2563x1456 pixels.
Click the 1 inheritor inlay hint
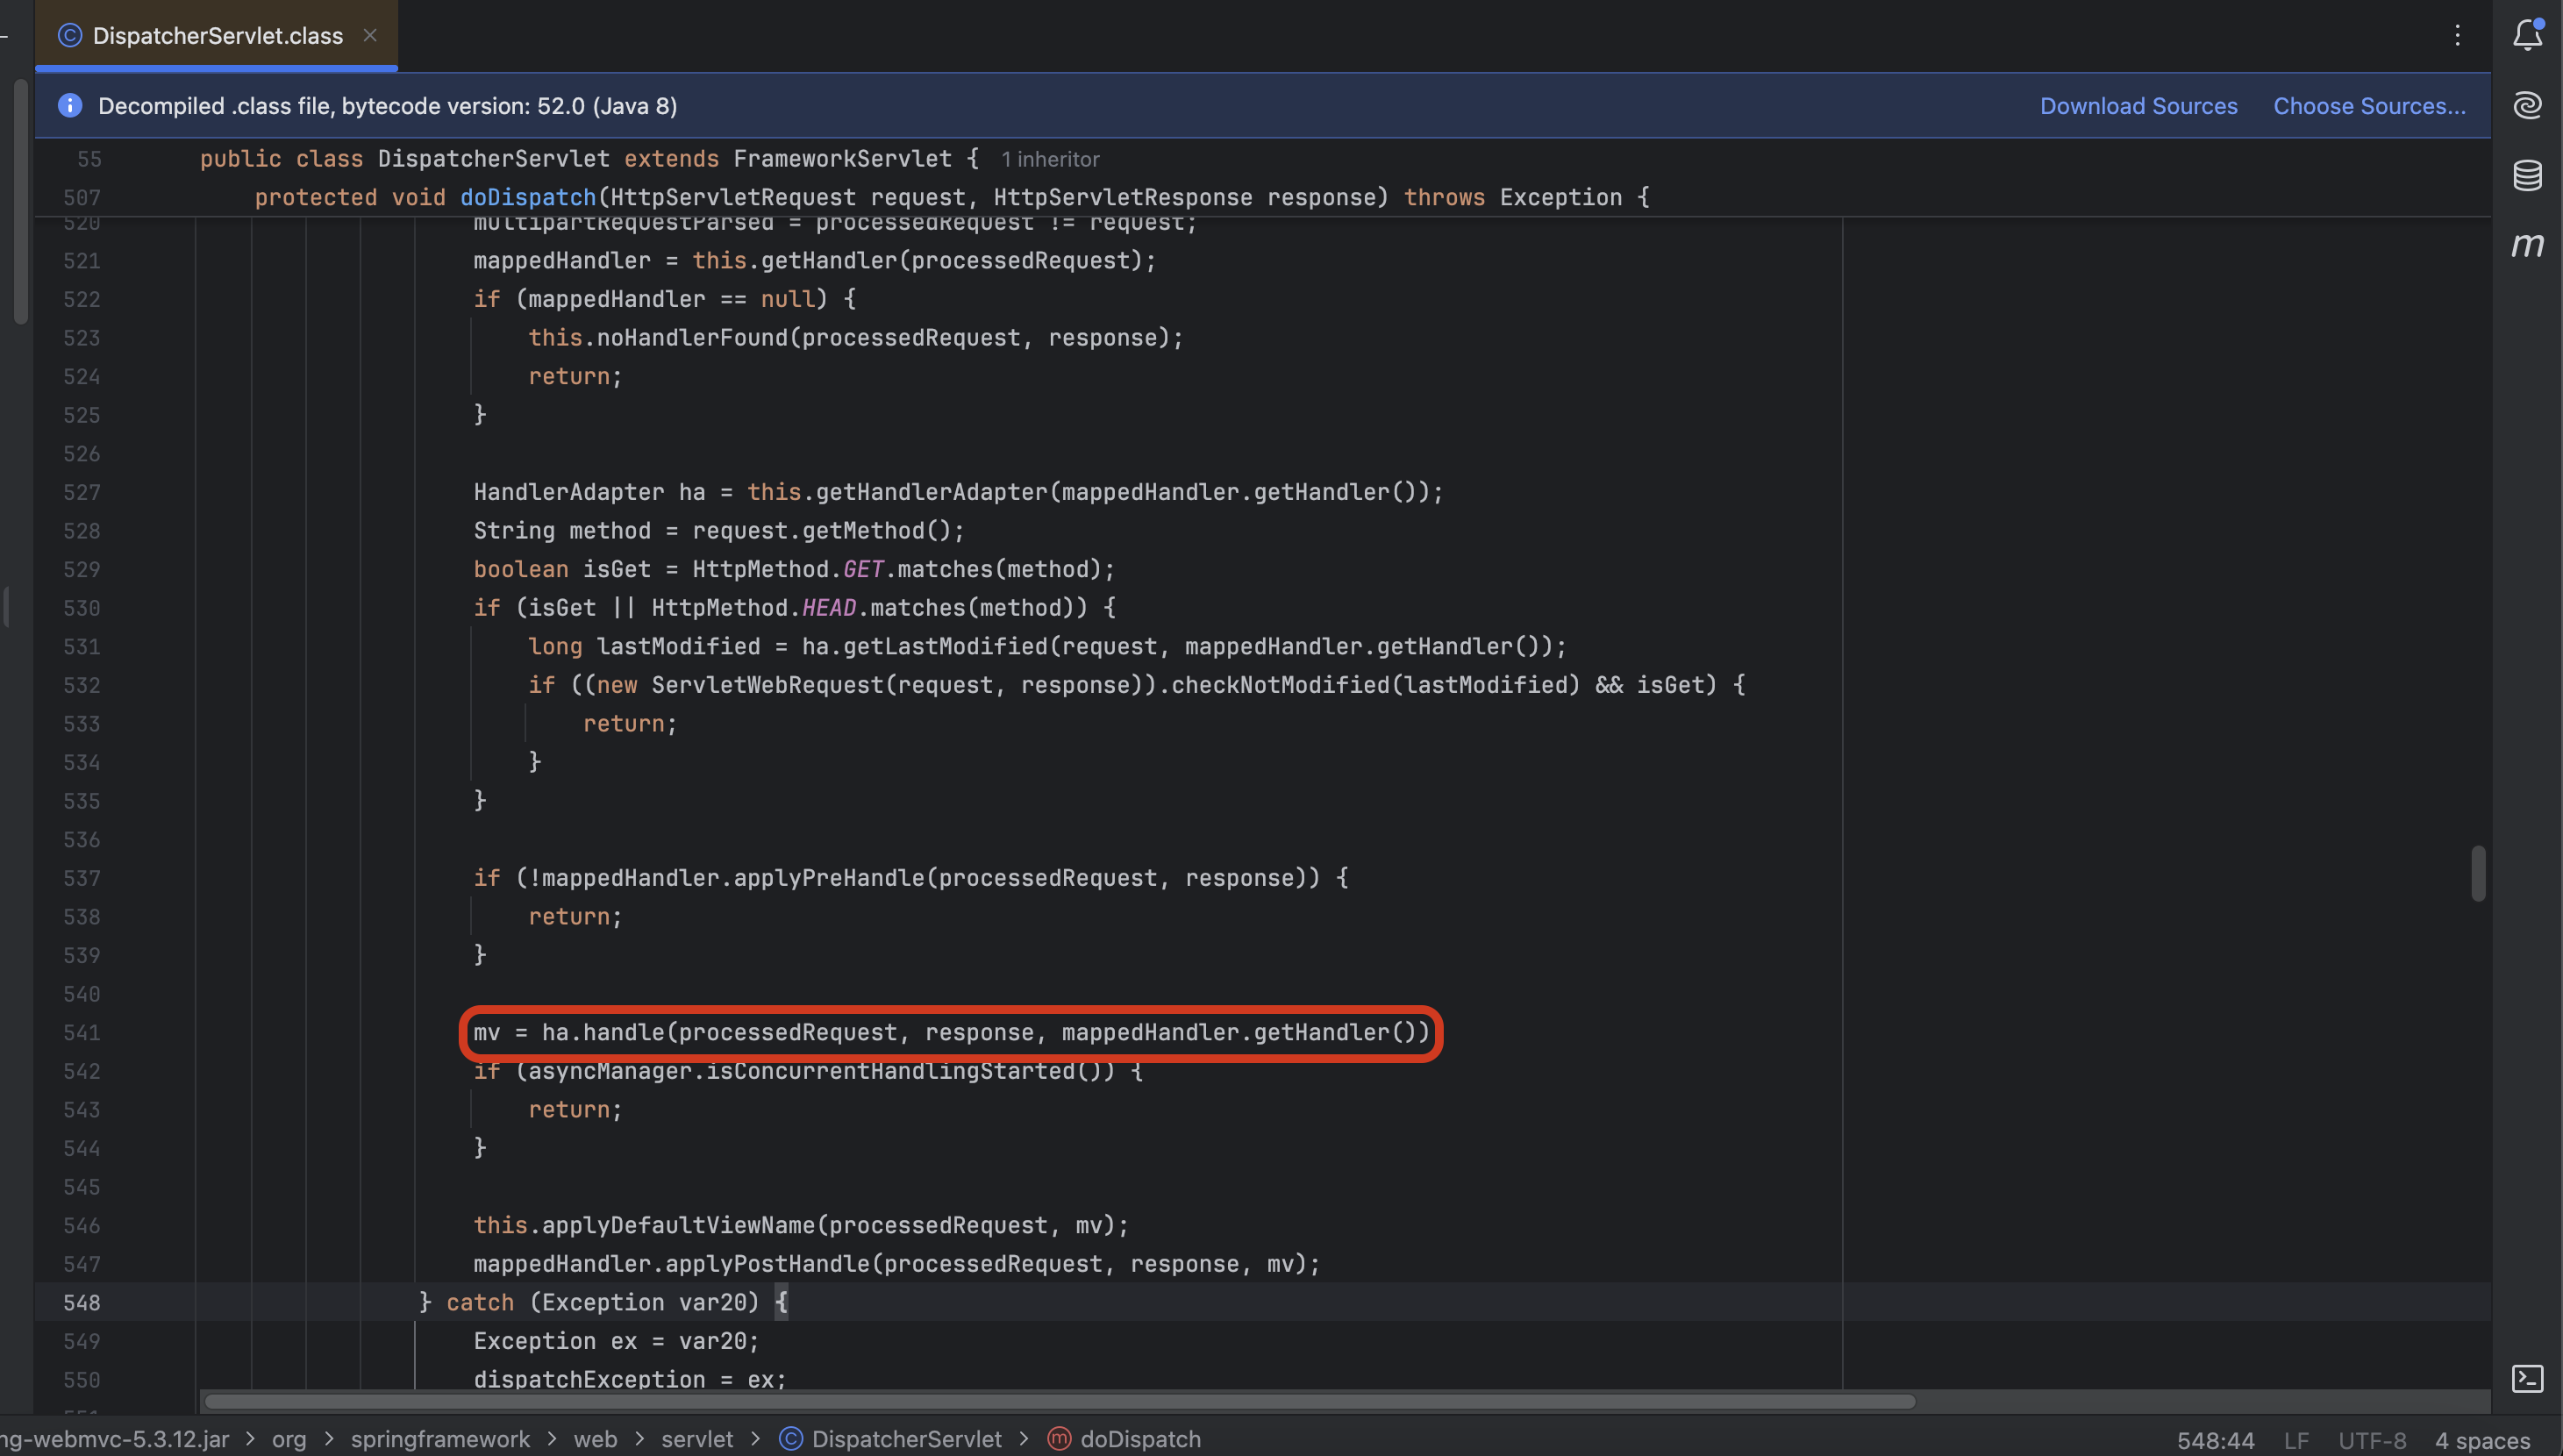pyautogui.click(x=1050, y=160)
